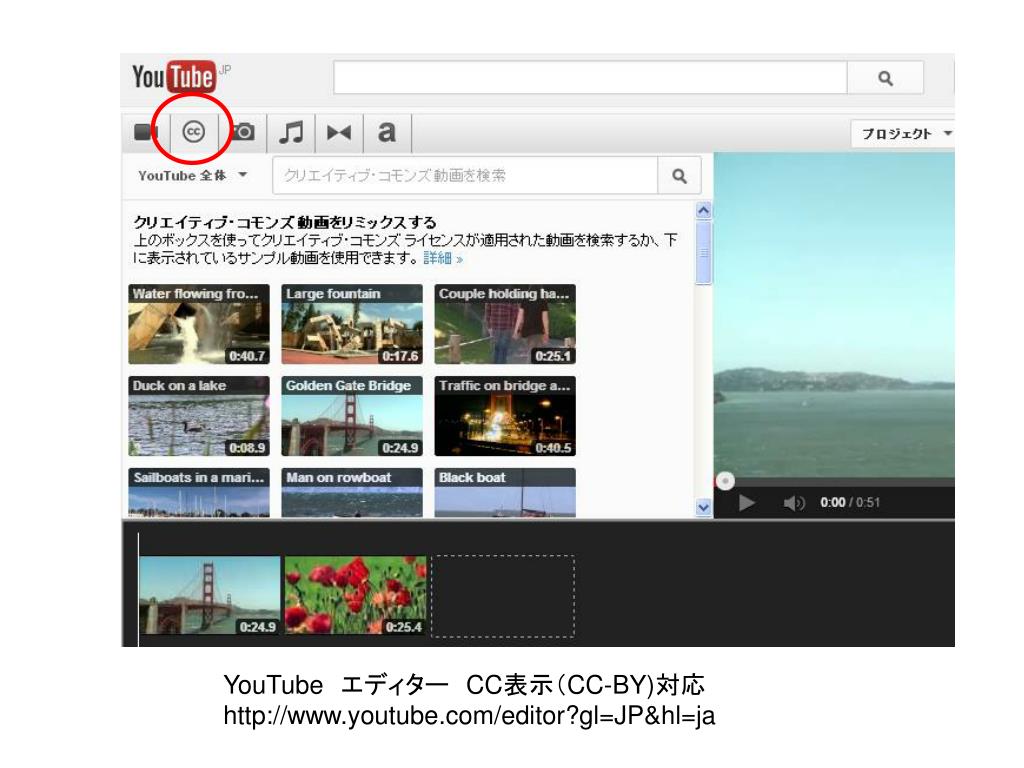Image resolution: width=1024 pixels, height=768 pixels.
Task: Click the empty dashed clip drop slot
Action: [503, 596]
